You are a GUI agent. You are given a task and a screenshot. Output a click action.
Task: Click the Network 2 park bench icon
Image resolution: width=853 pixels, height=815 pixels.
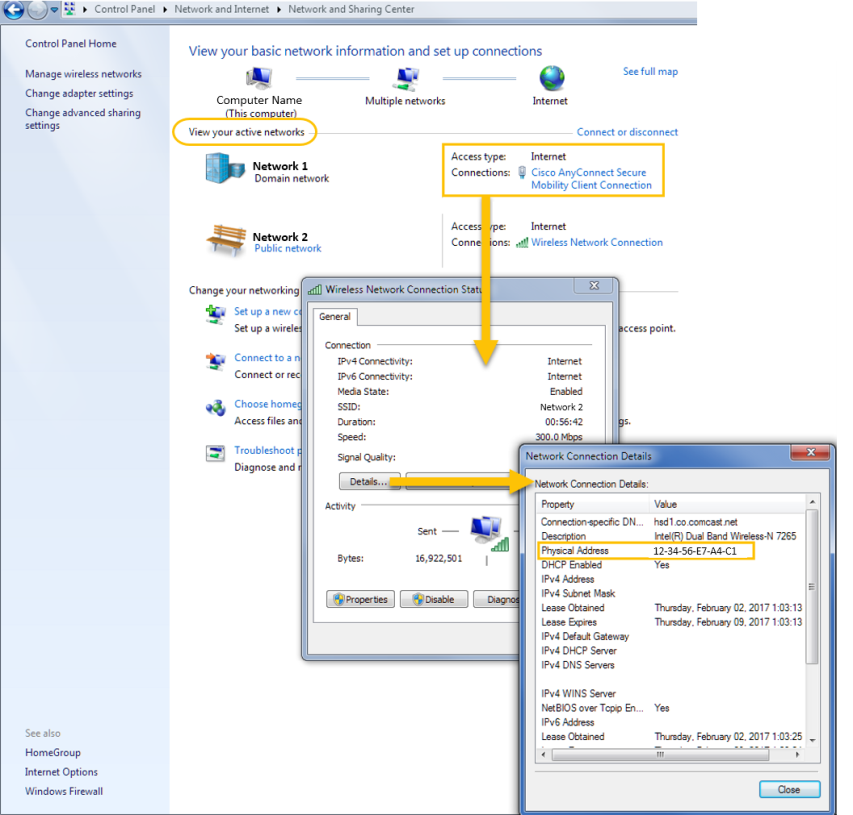225,240
